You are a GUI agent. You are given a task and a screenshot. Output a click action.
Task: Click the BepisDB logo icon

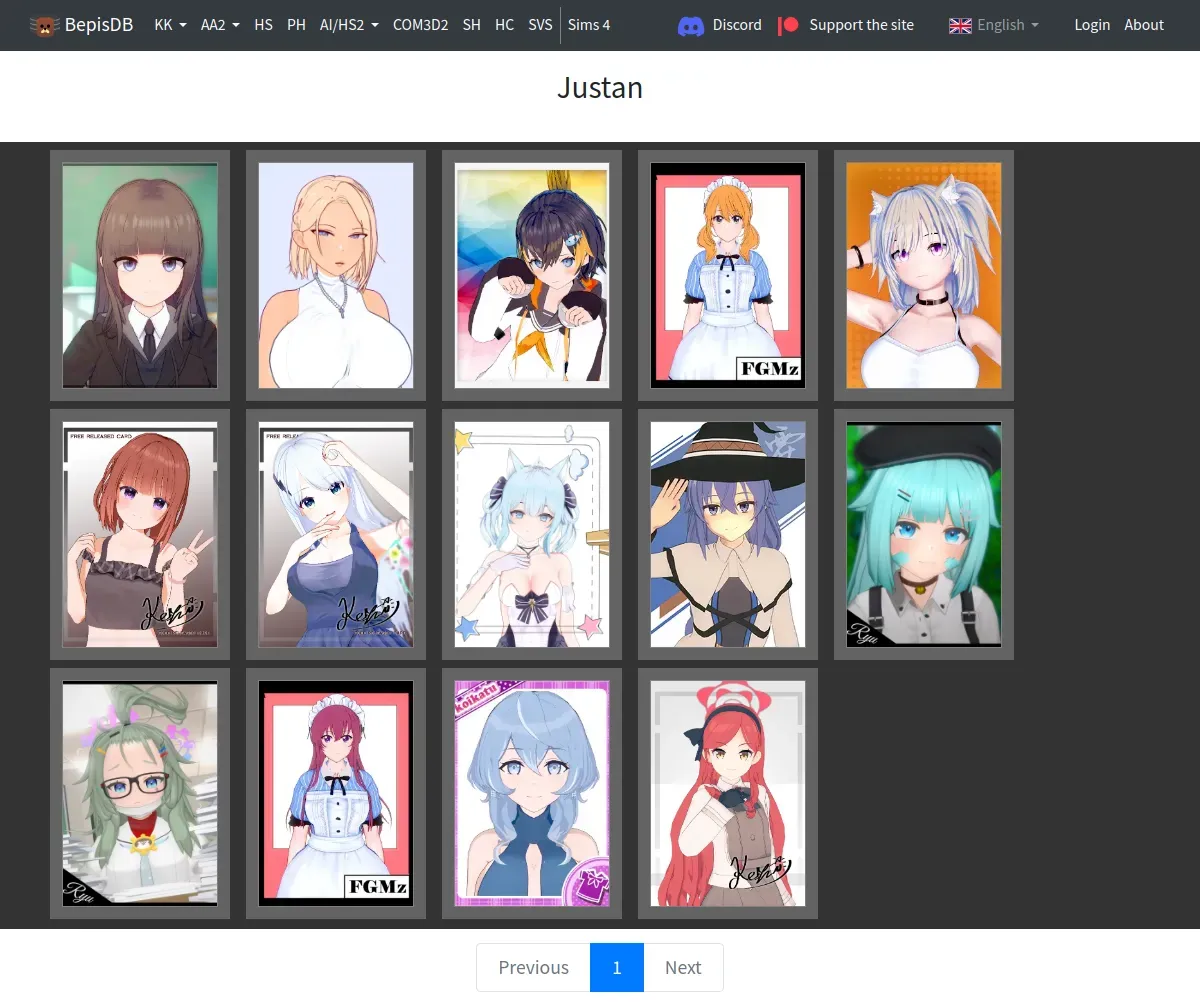44,26
